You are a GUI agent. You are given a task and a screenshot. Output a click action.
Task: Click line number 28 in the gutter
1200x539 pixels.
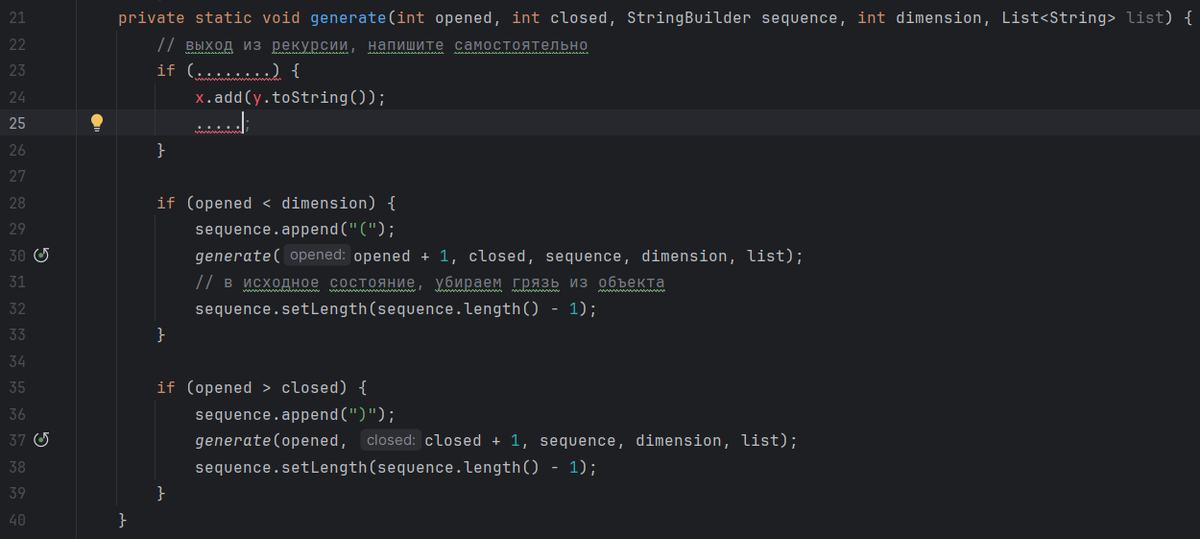pos(18,203)
